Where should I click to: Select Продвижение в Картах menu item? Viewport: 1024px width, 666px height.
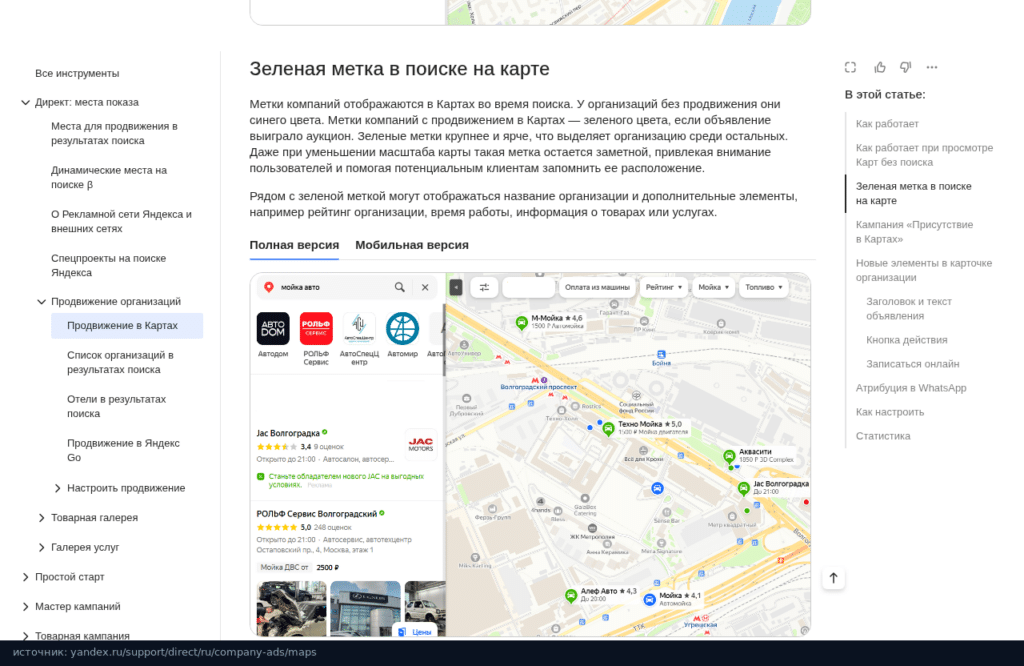point(127,326)
